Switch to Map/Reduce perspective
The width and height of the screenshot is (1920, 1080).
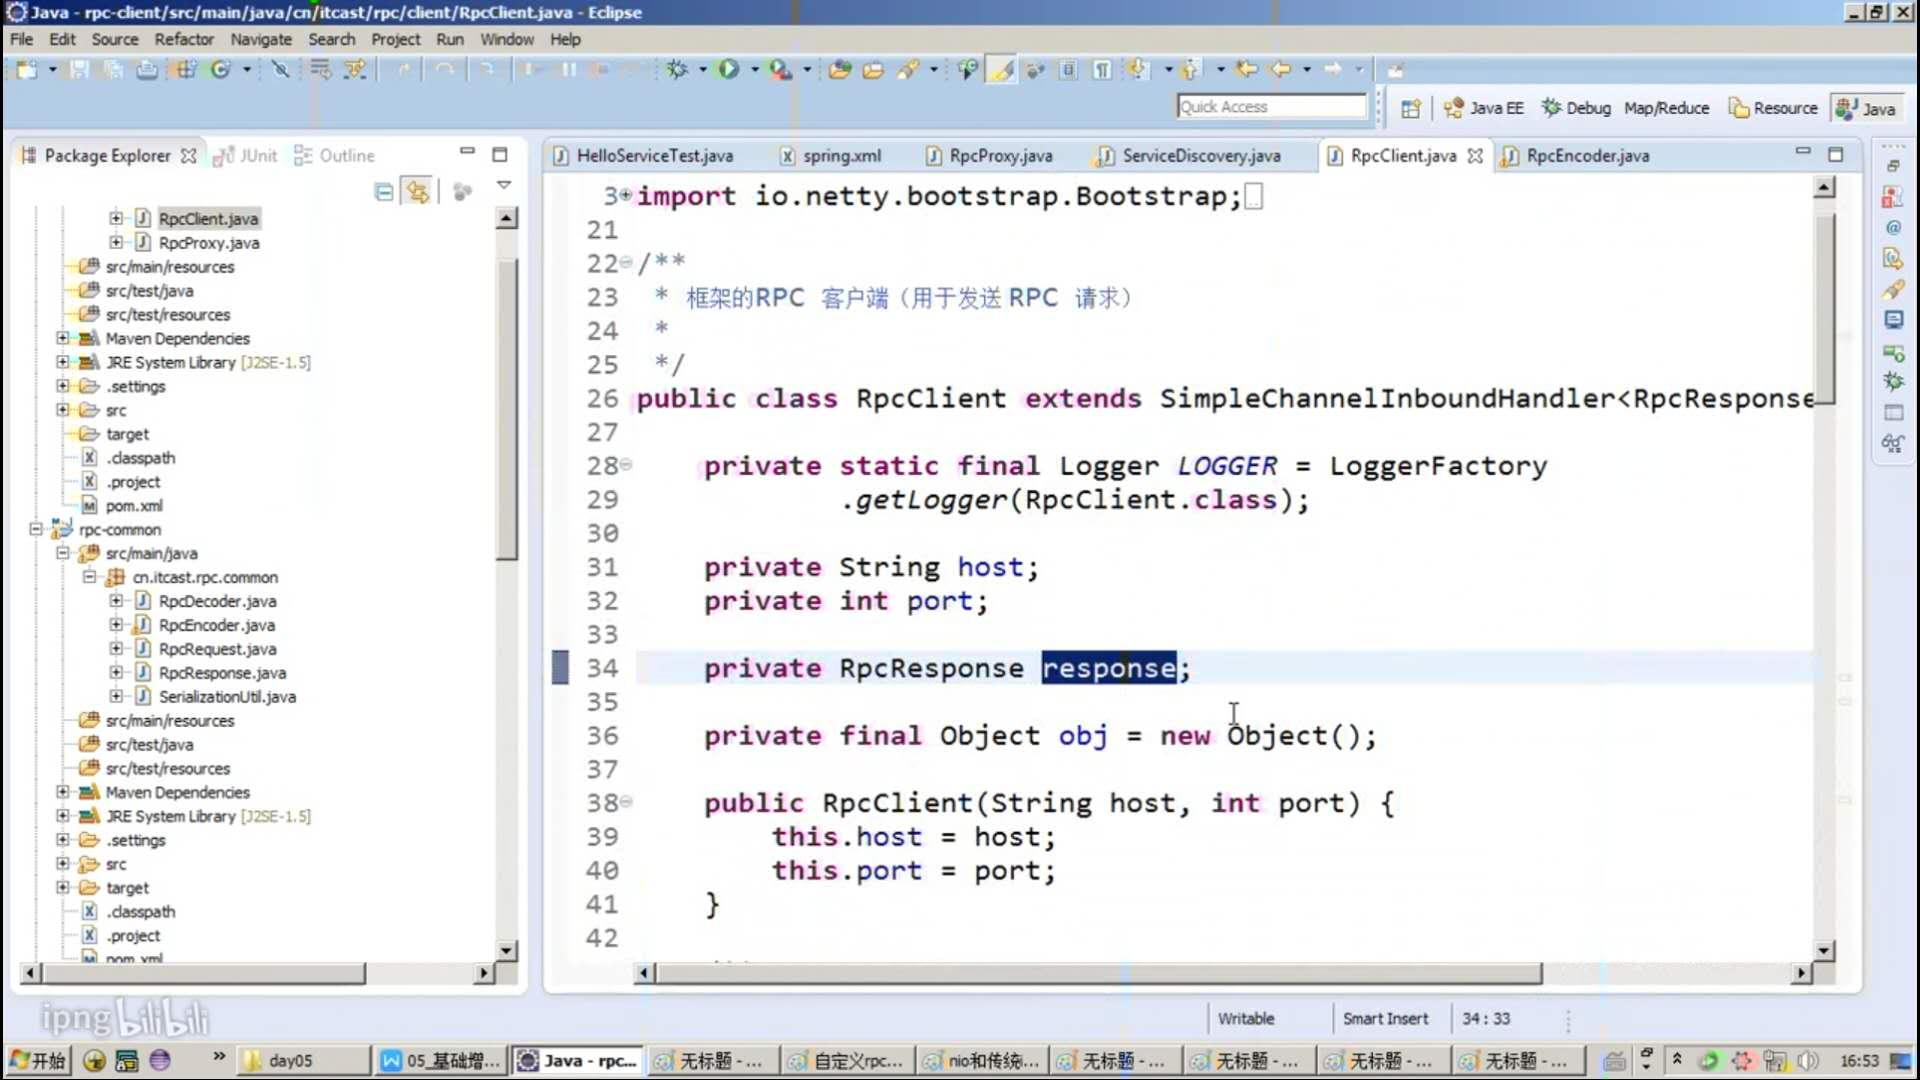pos(1667,108)
